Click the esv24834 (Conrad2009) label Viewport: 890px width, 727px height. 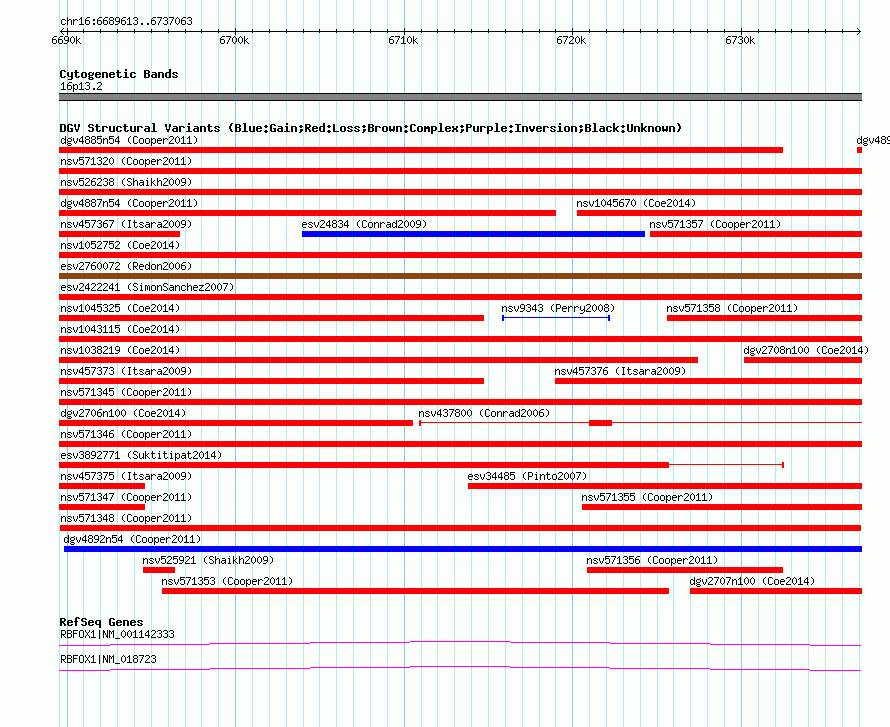364,224
